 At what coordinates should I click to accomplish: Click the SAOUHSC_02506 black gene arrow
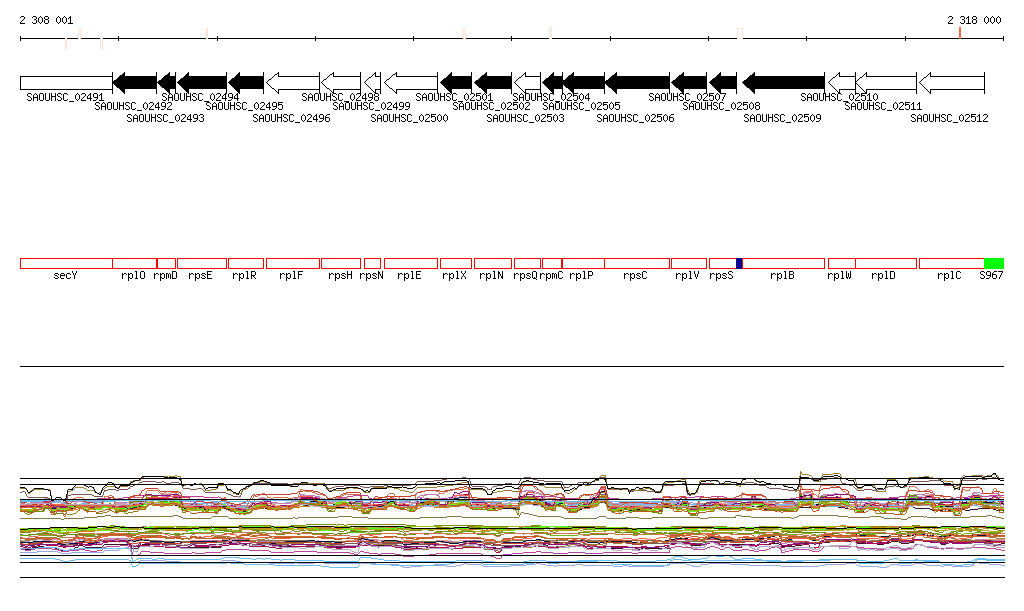click(637, 82)
